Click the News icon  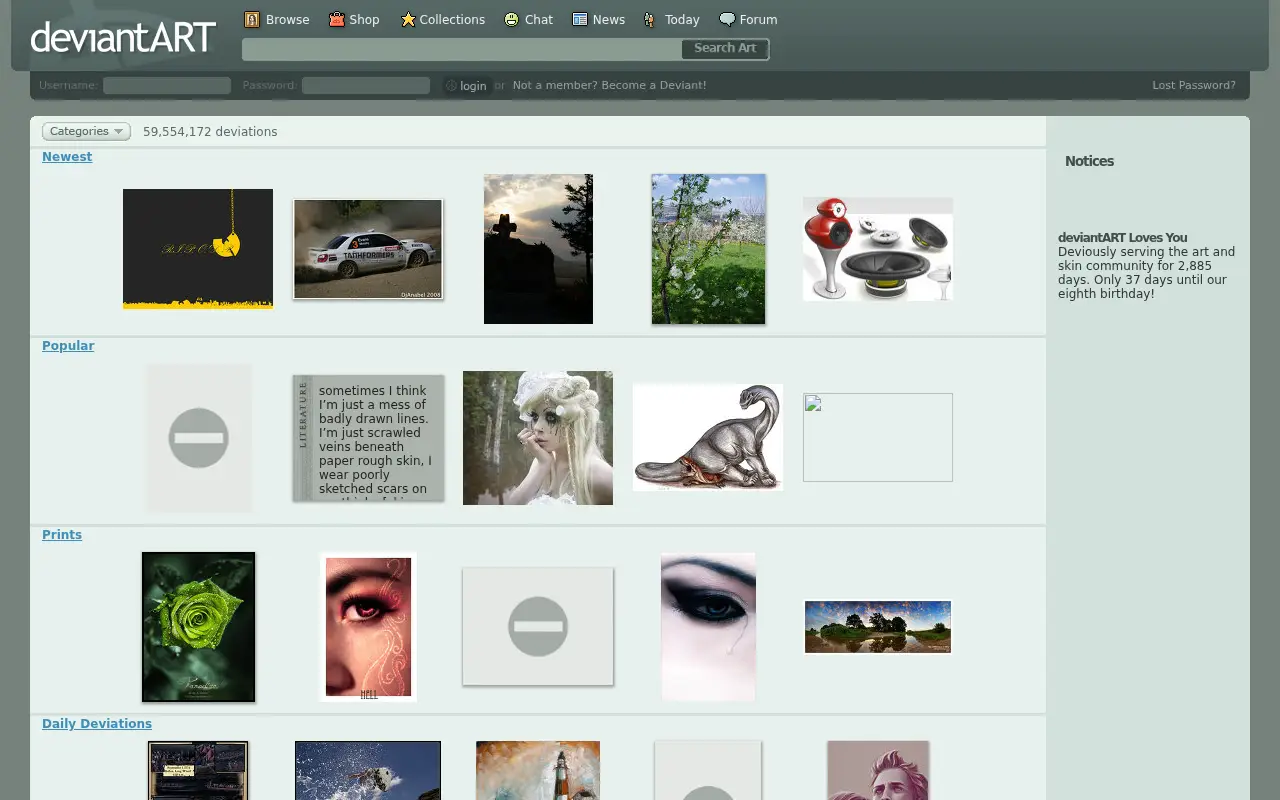tap(580, 19)
